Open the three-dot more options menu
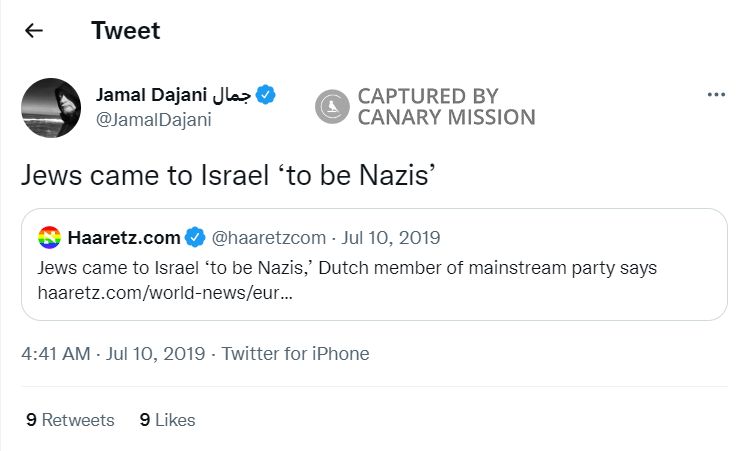 715,95
